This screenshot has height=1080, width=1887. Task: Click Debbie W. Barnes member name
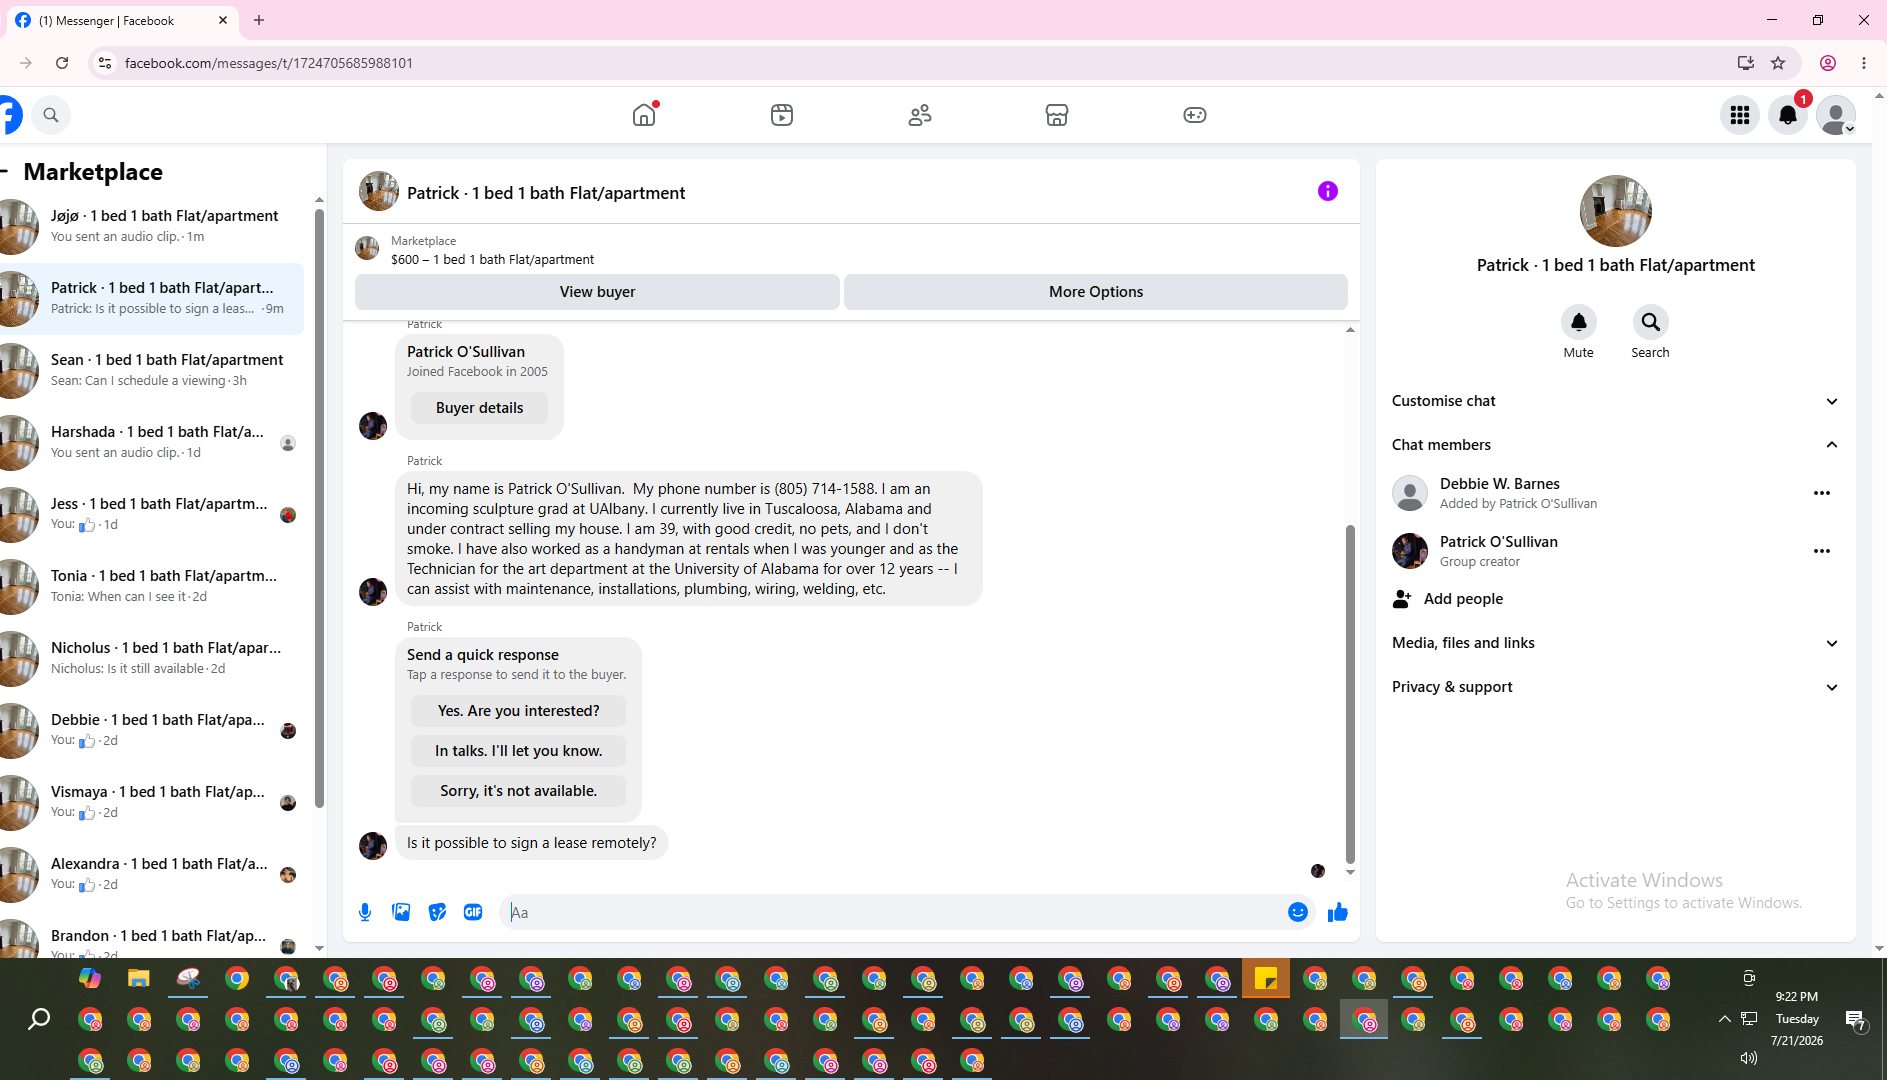[1499, 484]
